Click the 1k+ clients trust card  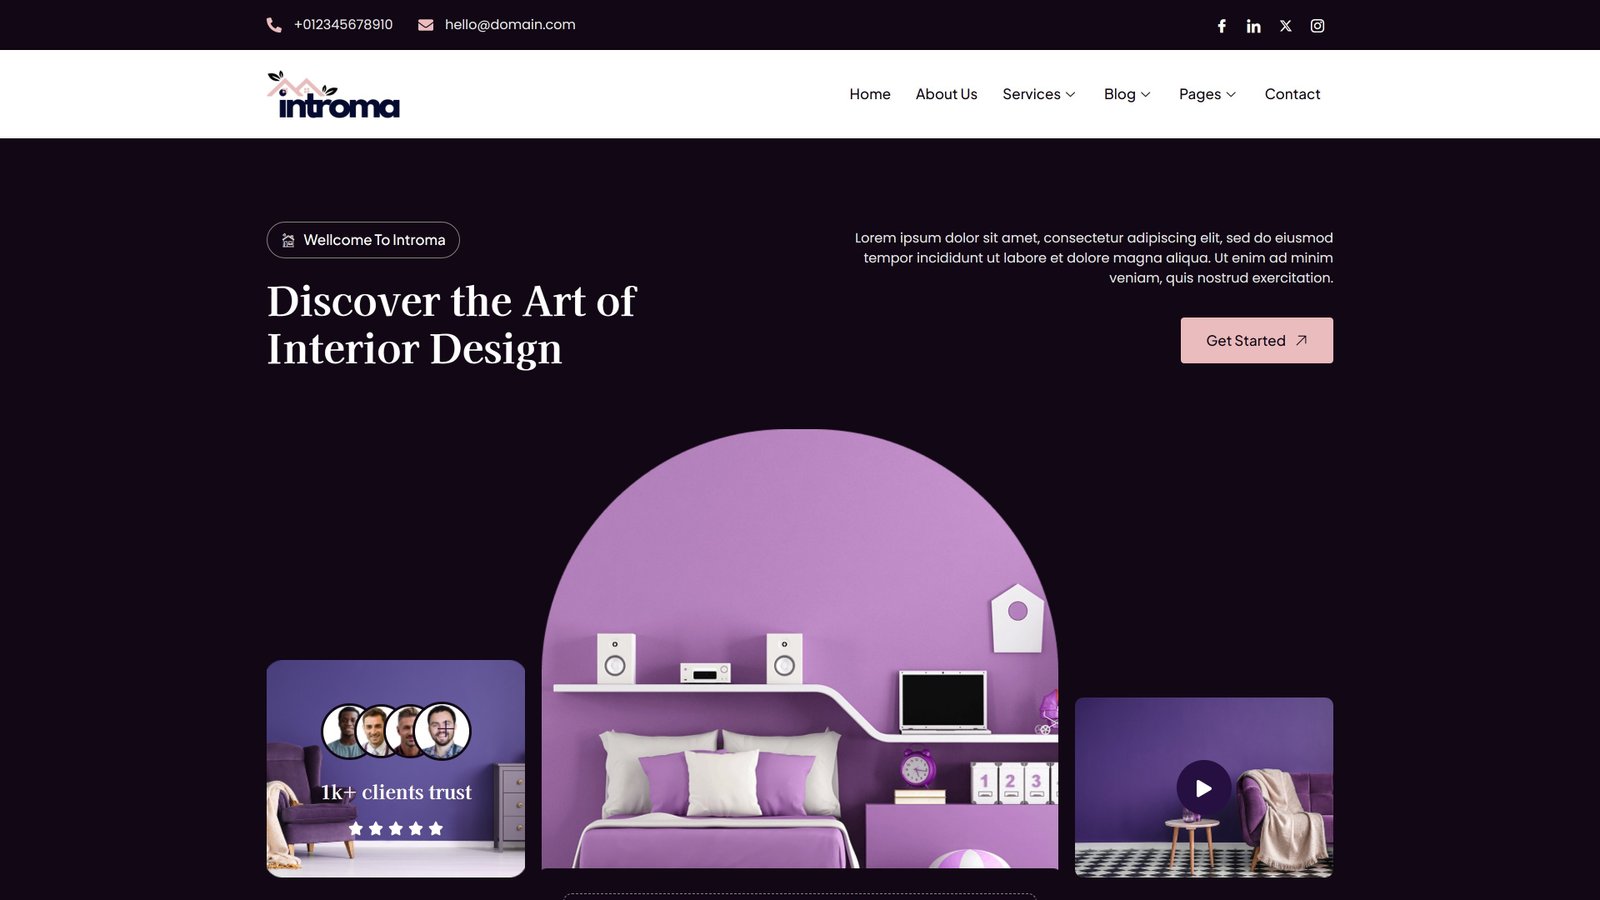tap(396, 768)
